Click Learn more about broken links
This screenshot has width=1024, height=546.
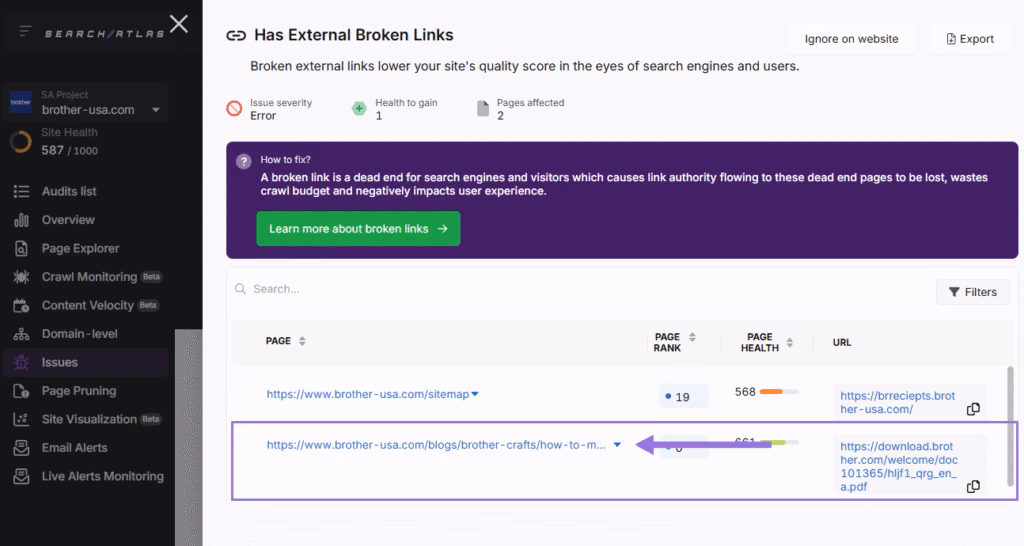coord(358,229)
